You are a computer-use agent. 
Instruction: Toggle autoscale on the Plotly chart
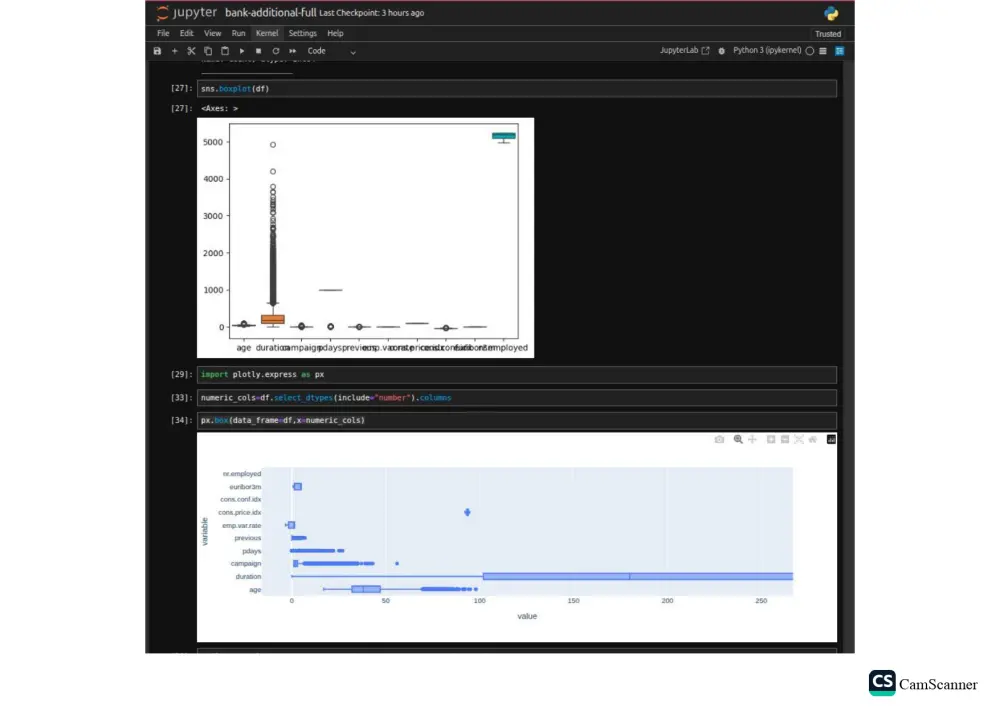pos(800,438)
